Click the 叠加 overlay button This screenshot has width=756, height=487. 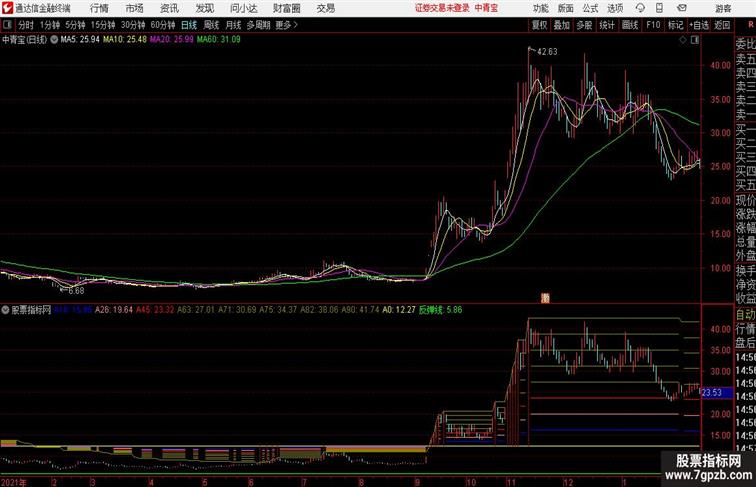[x=562, y=25]
